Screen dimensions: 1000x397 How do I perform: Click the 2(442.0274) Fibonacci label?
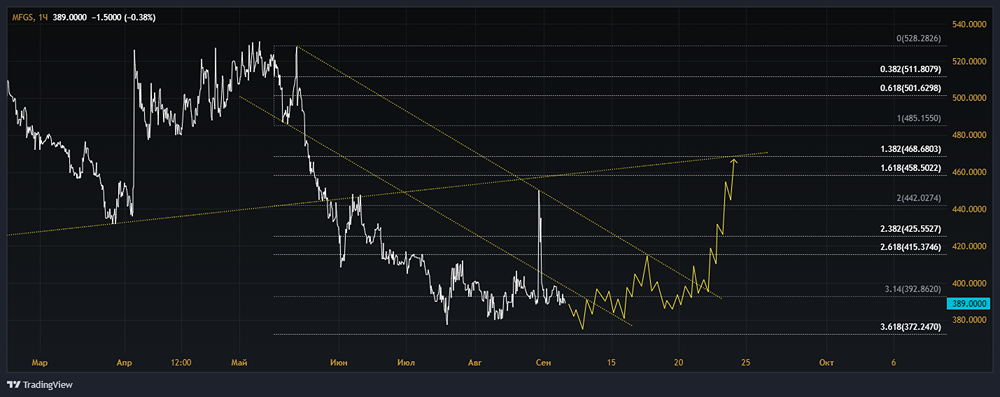click(x=919, y=198)
